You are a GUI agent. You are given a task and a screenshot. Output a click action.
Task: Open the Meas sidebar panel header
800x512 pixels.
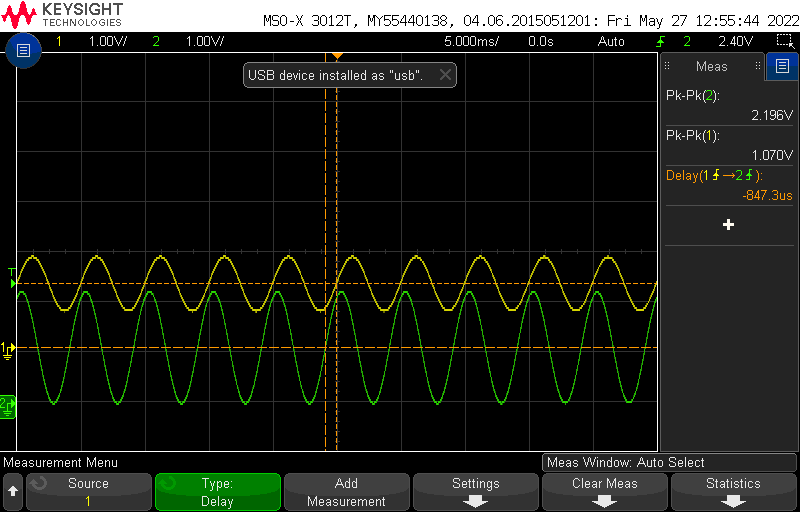[711, 67]
